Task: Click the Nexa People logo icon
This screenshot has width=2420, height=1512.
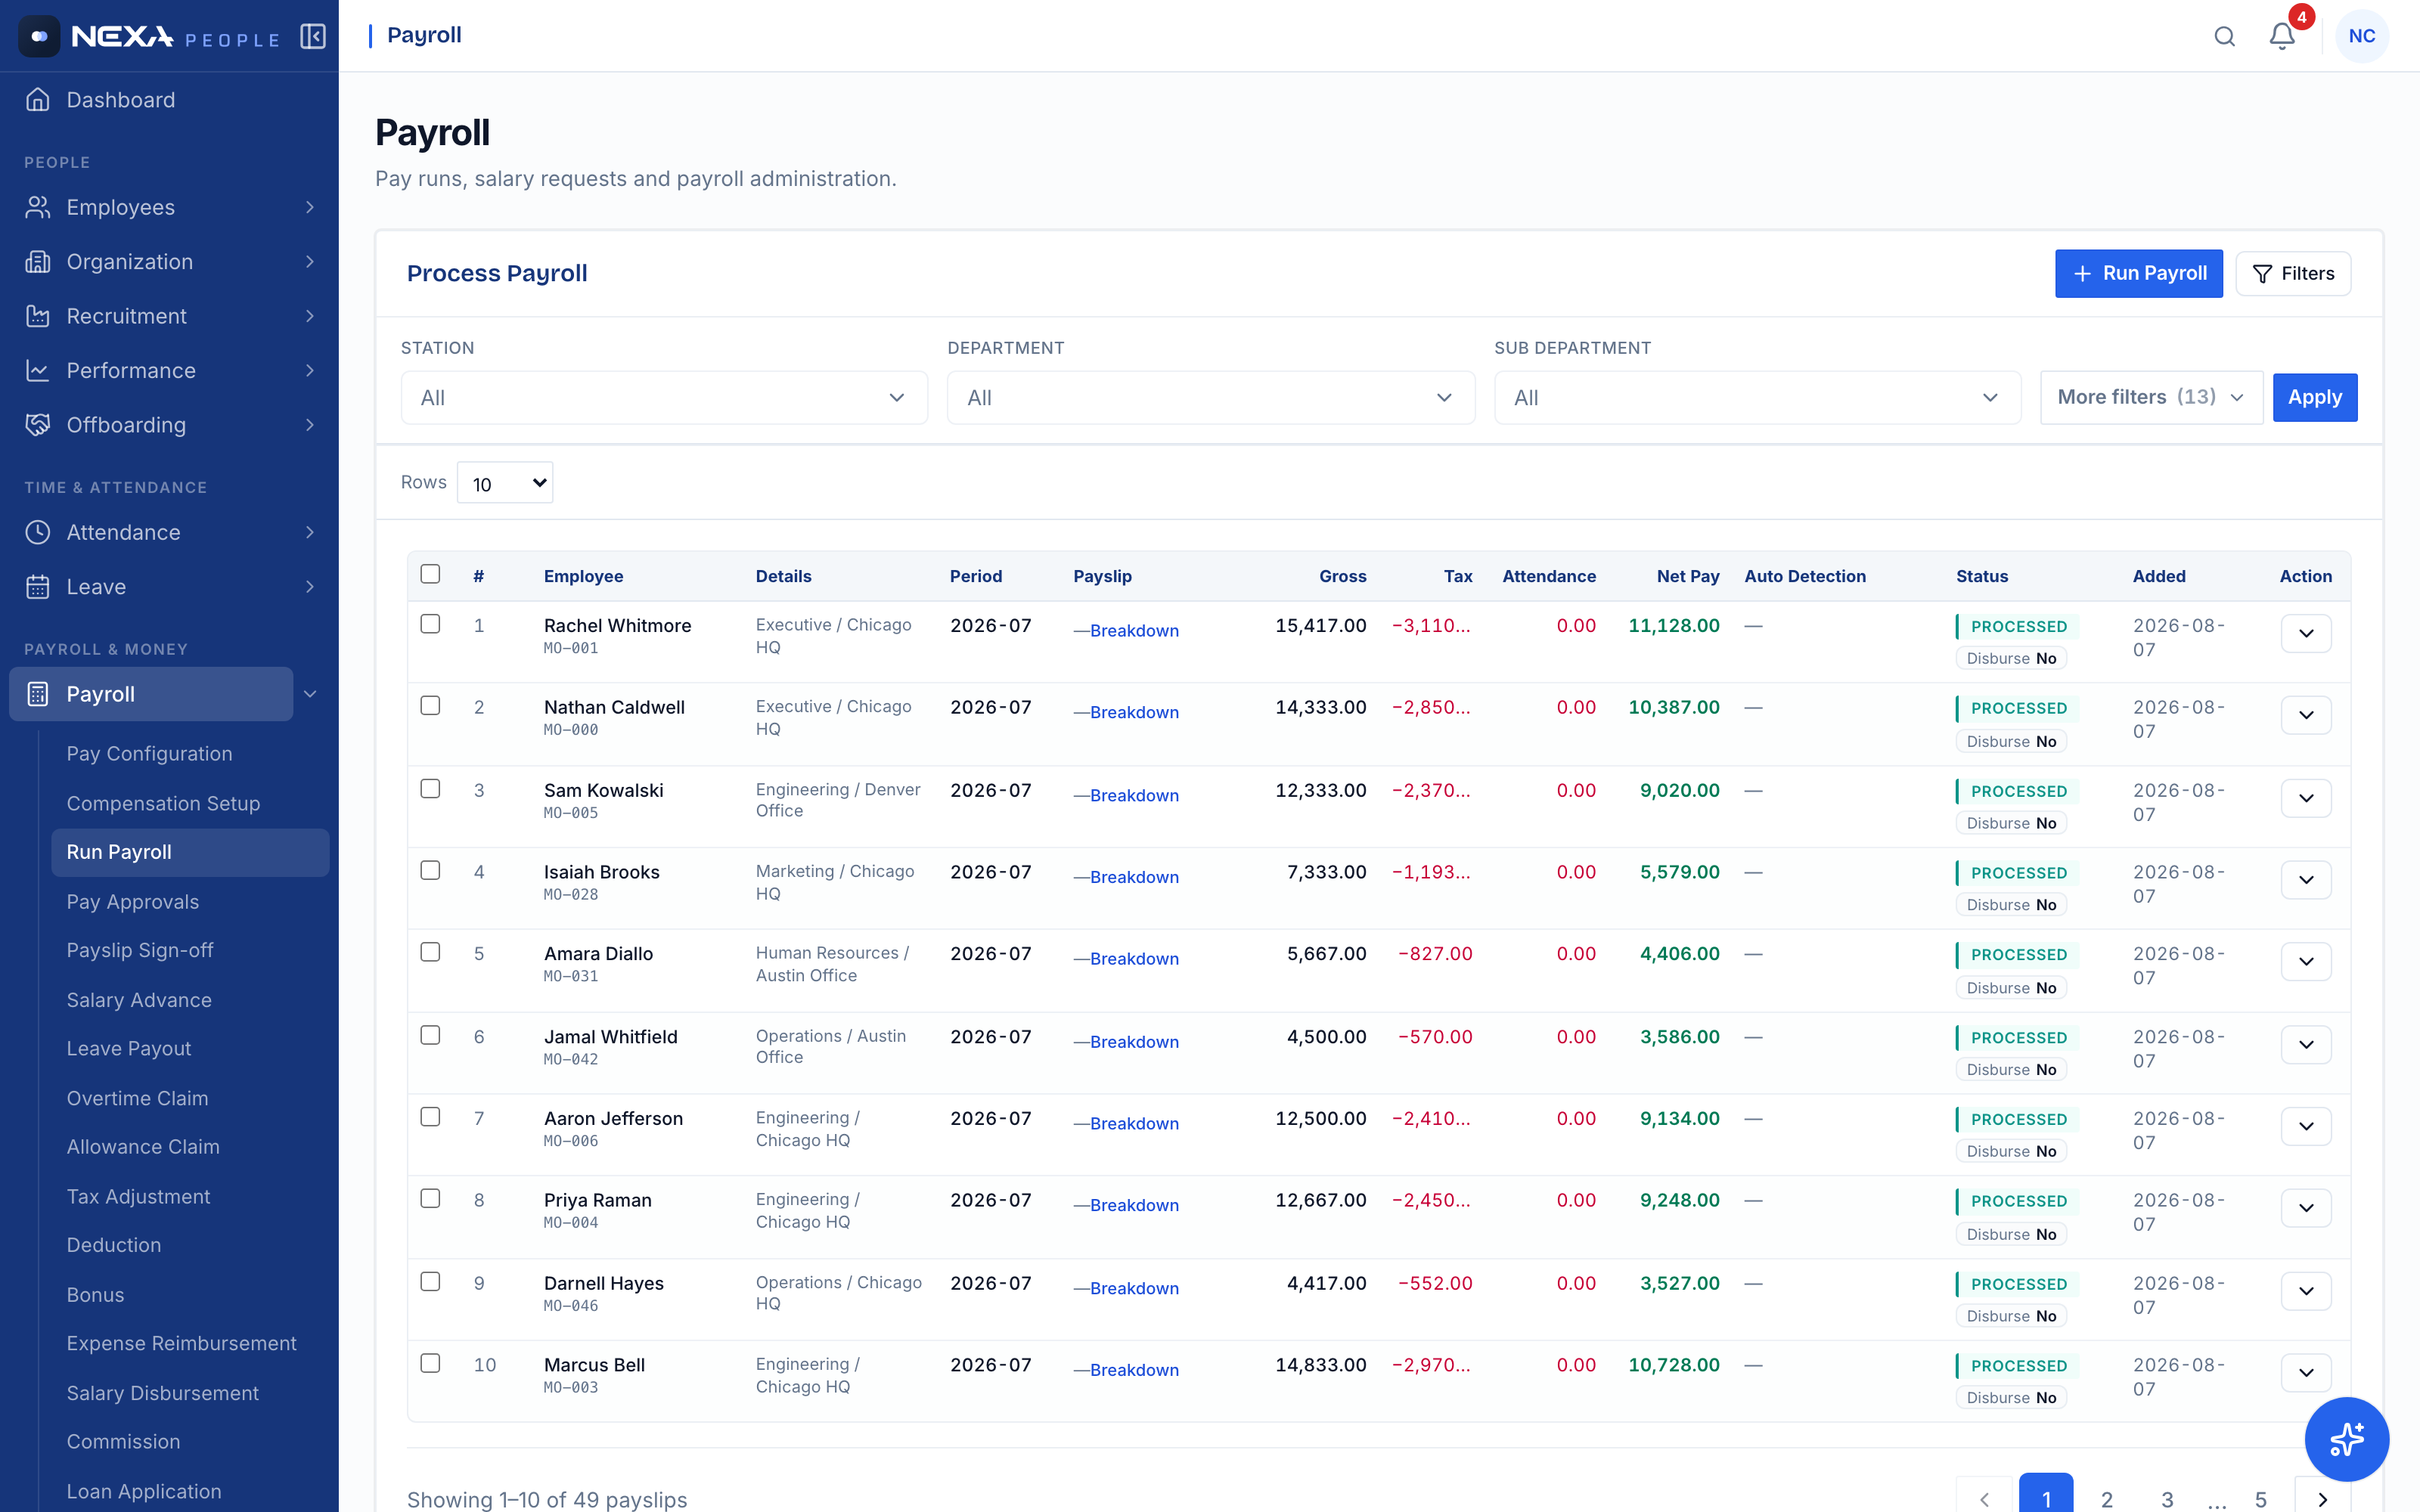Action: pyautogui.click(x=39, y=37)
